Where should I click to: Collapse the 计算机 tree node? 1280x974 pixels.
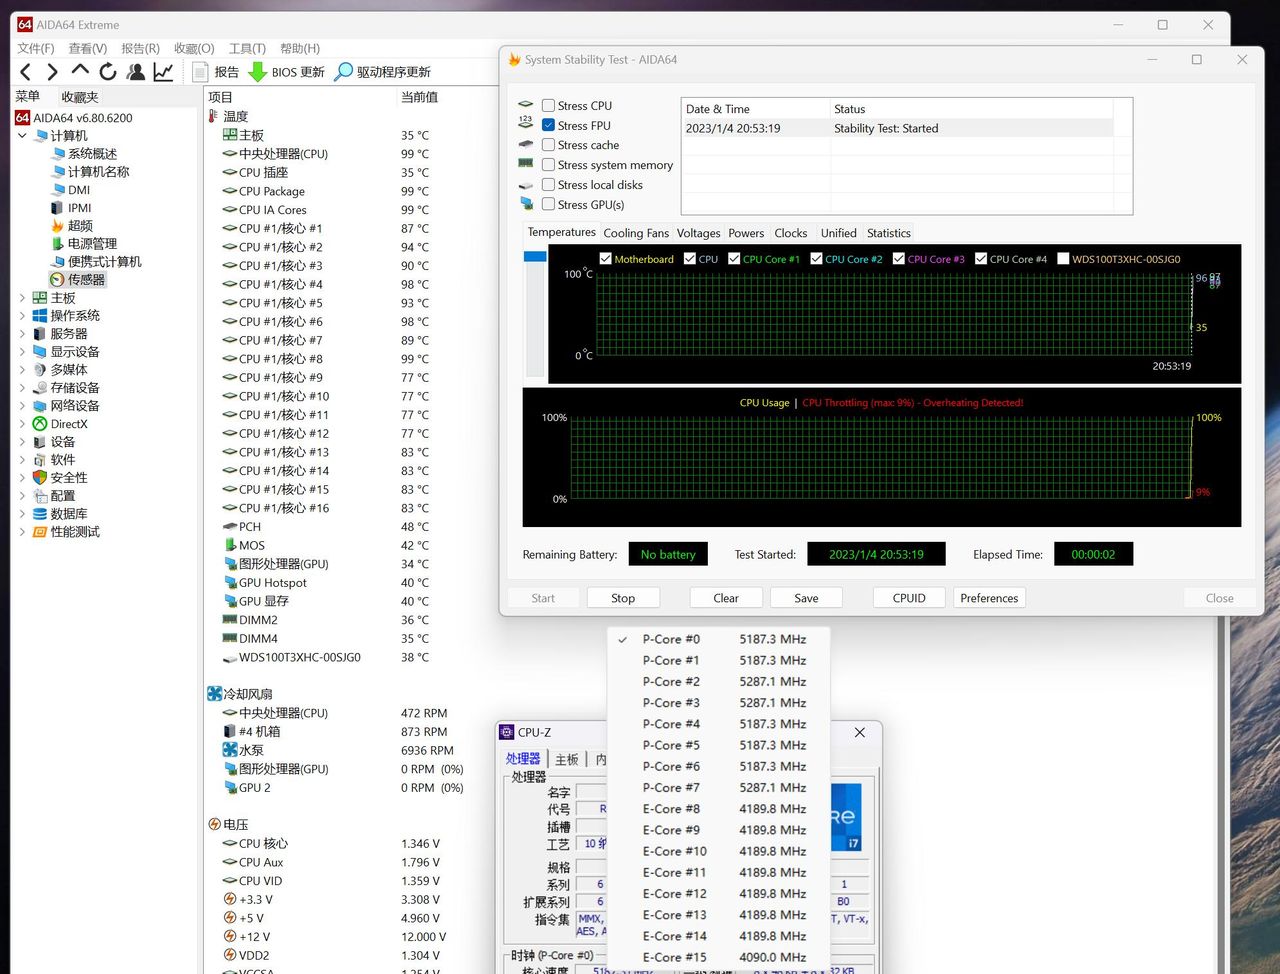[x=22, y=136]
